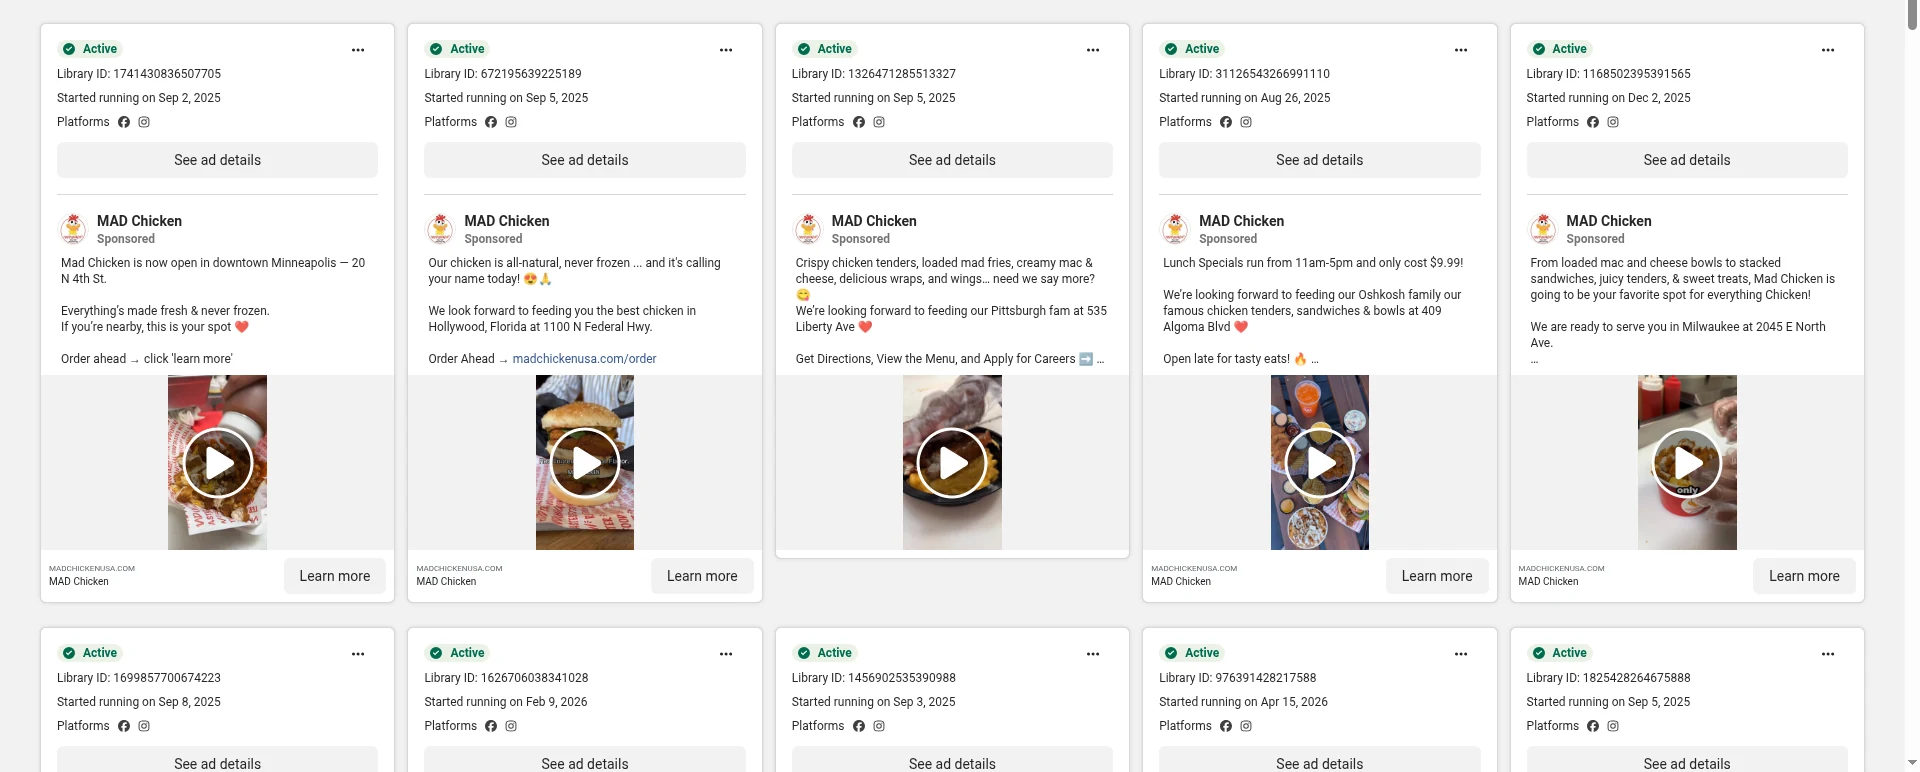Click text 'Started running on Sep 8, 2025'
The width and height of the screenshot is (1920, 772).
138,702
